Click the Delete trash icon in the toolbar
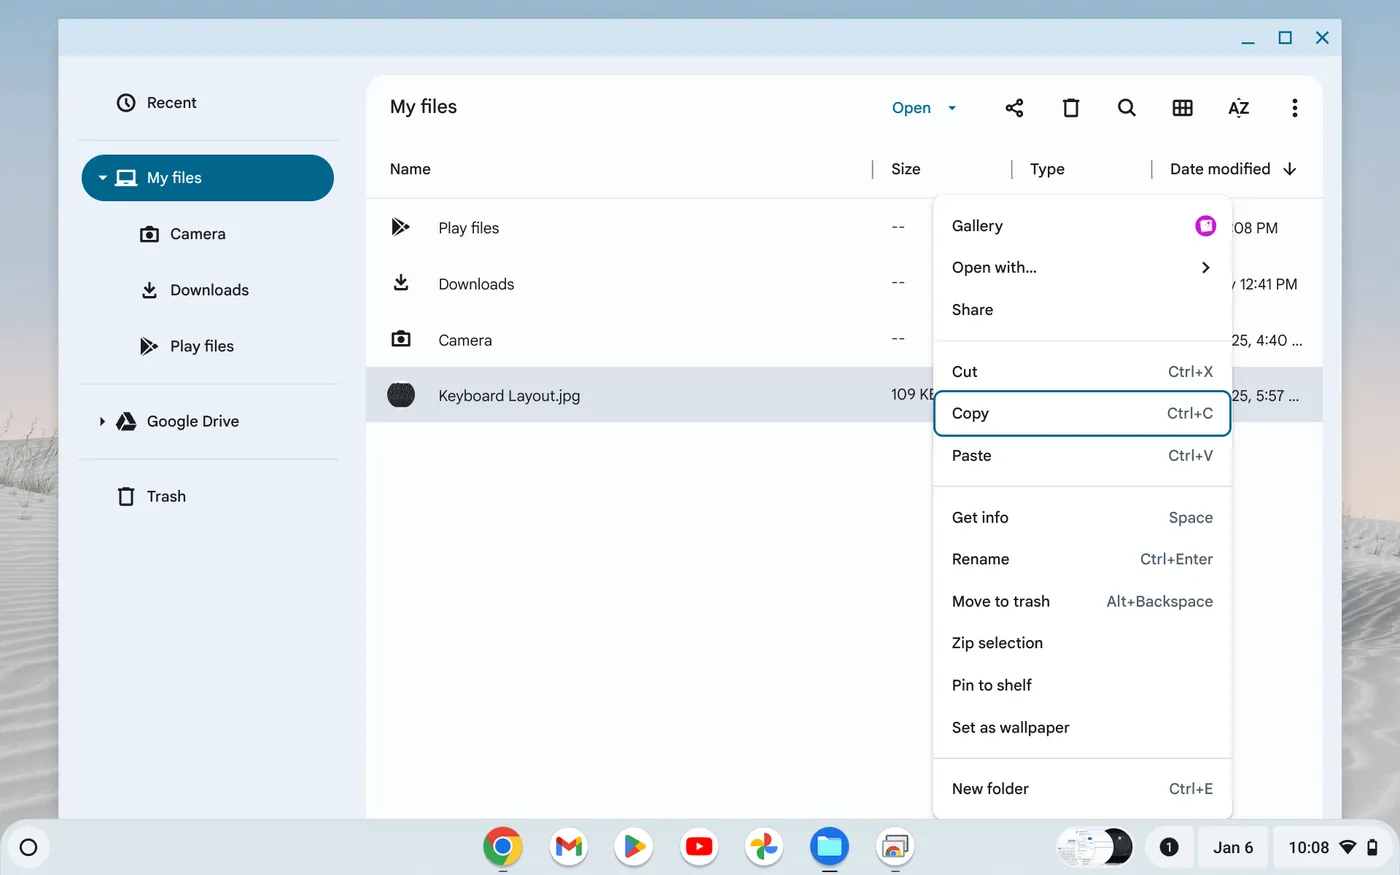Viewport: 1400px width, 875px height. click(x=1071, y=108)
